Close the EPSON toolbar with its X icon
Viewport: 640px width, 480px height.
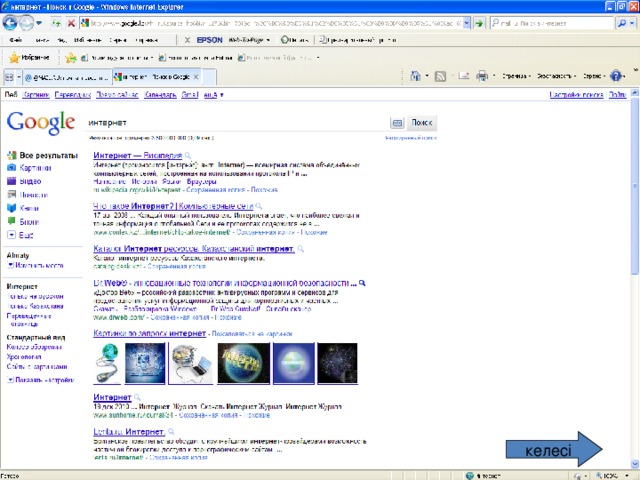(x=187, y=40)
